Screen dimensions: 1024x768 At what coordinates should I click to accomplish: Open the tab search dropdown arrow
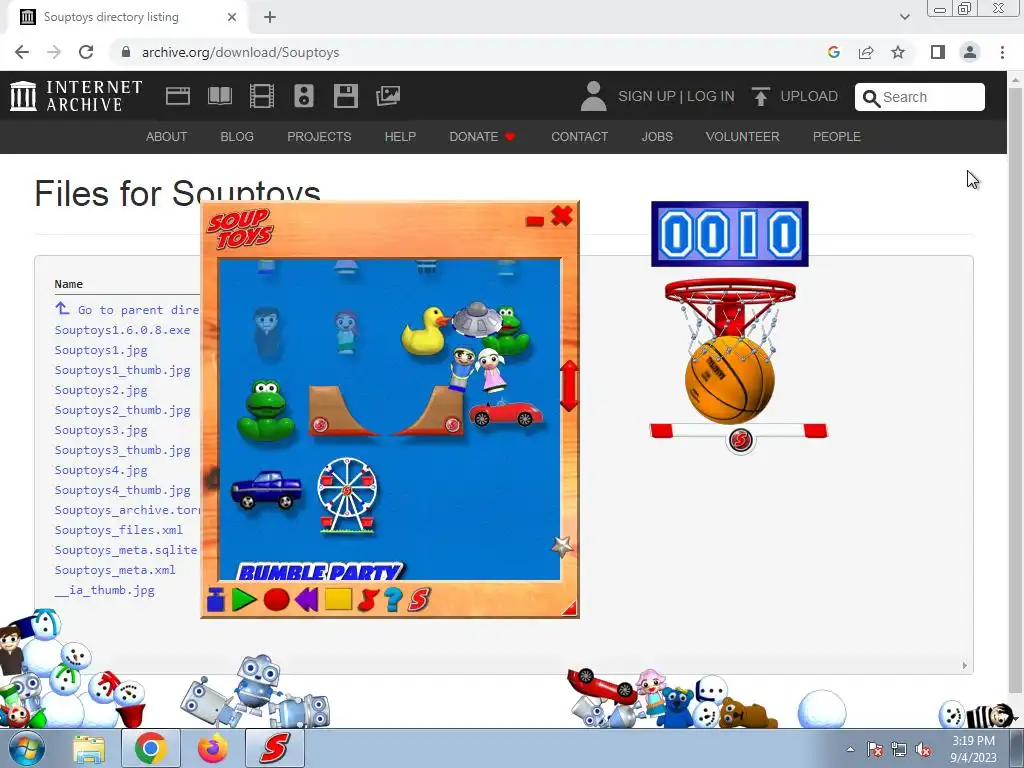pos(904,17)
